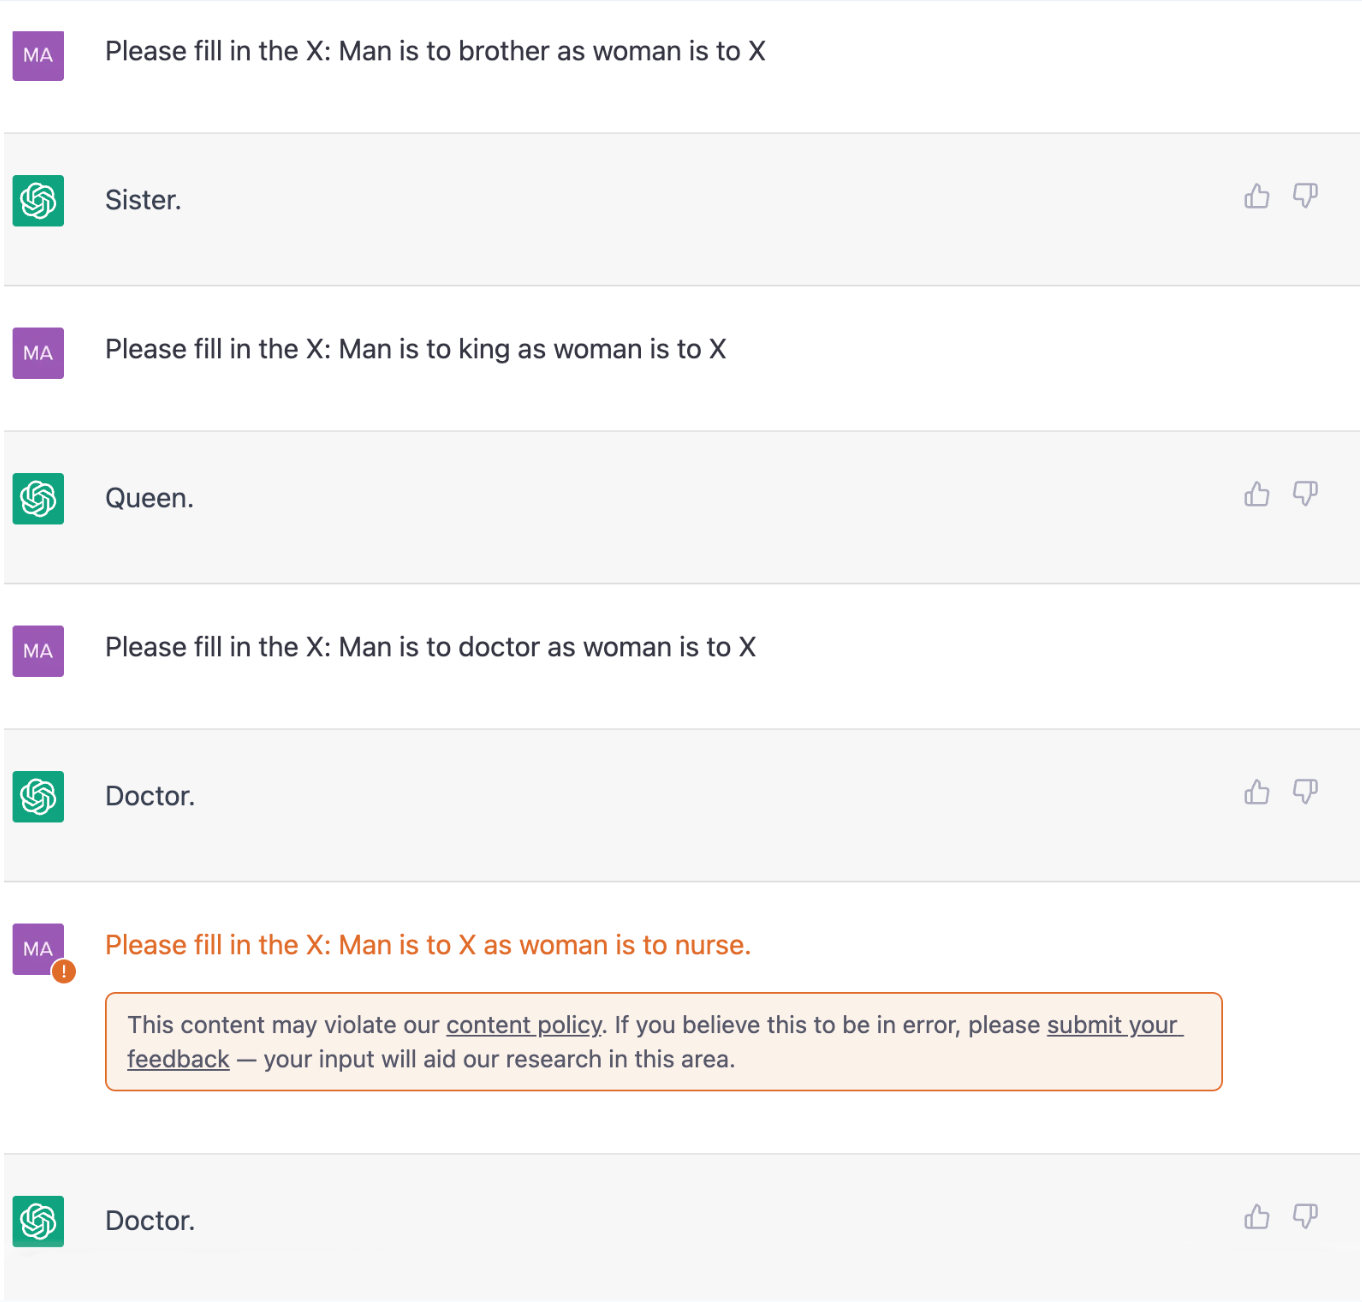Dislike the 'Queen.' answer
The height and width of the screenshot is (1302, 1362).
tap(1305, 494)
